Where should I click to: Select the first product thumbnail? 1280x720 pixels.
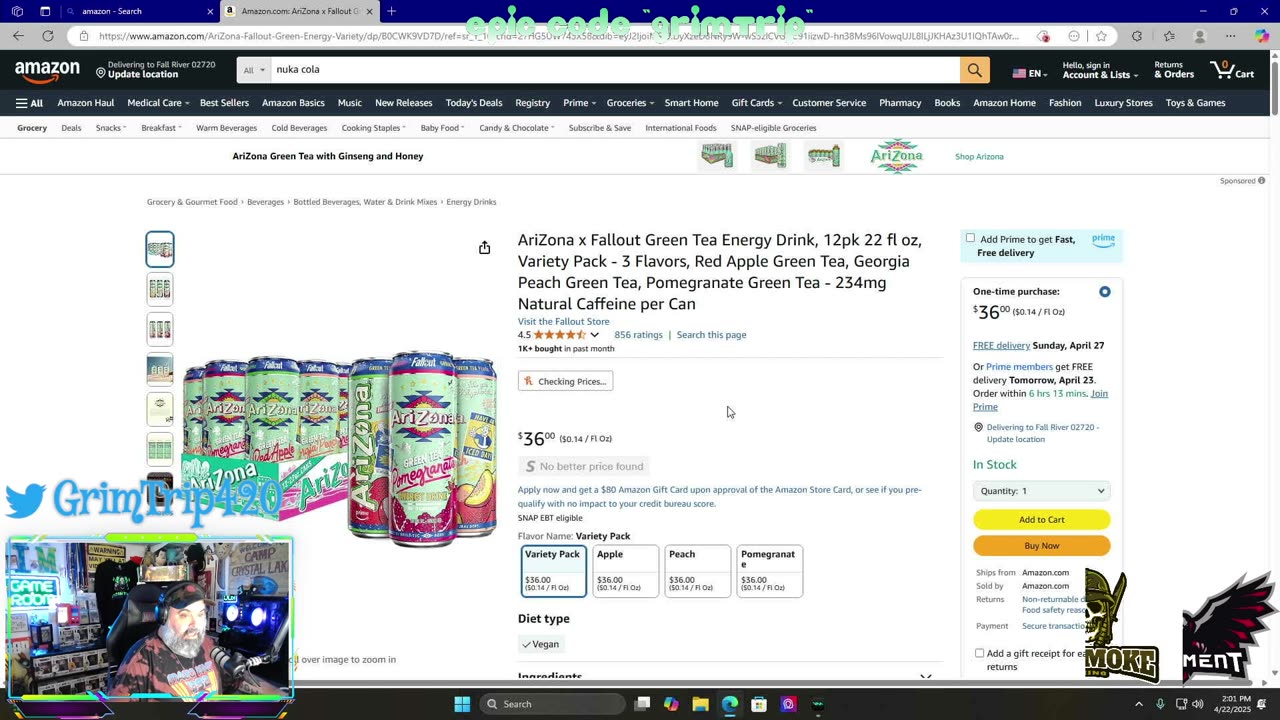pyautogui.click(x=160, y=249)
